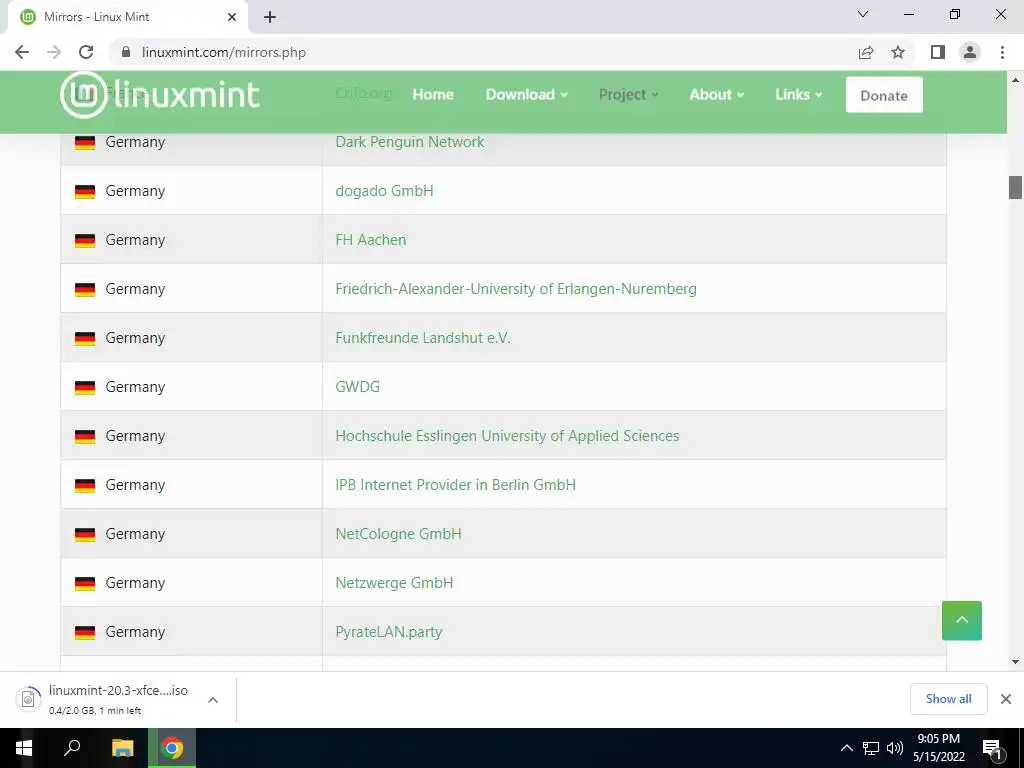
Task: Expand the Links menu
Action: pos(798,95)
